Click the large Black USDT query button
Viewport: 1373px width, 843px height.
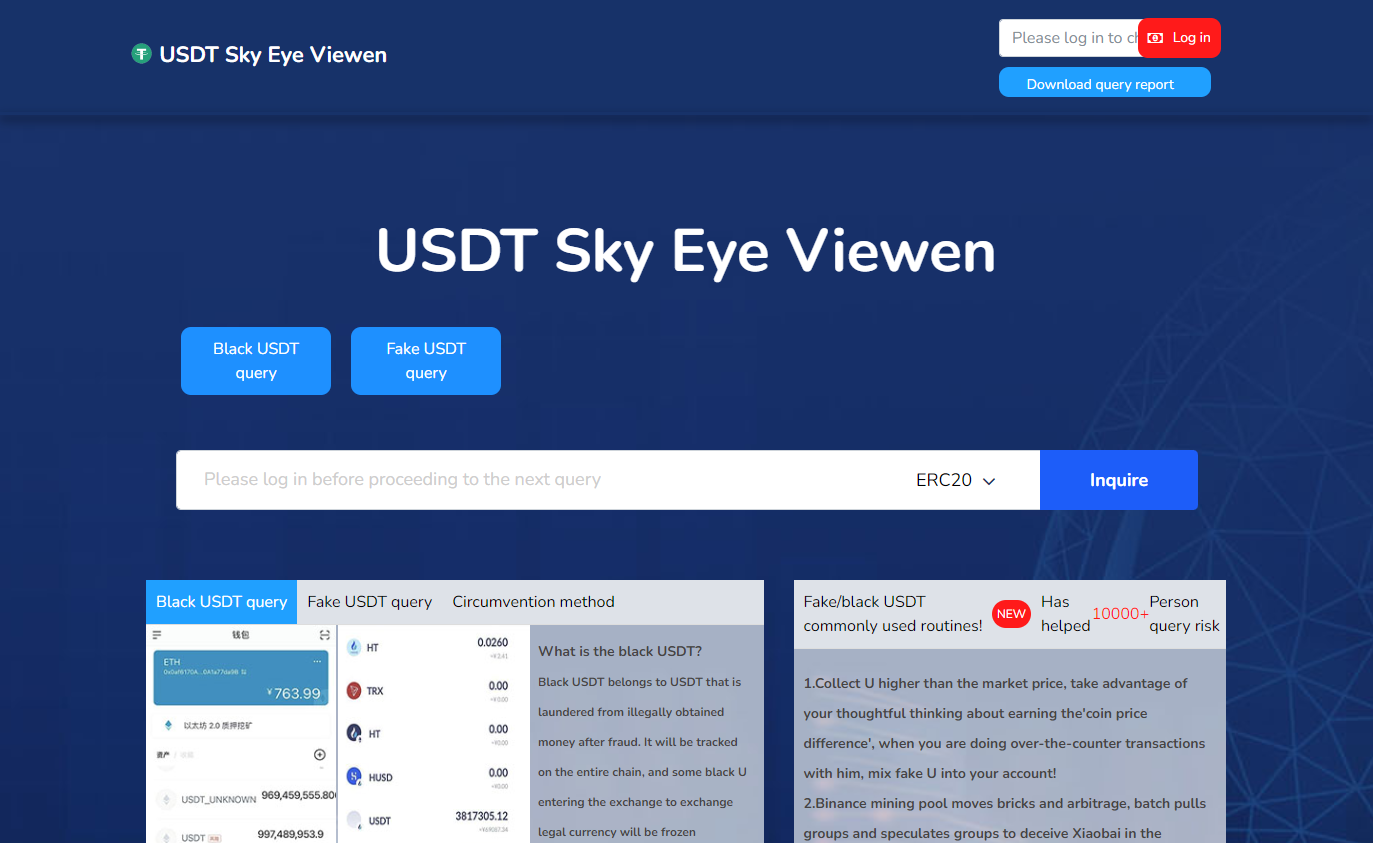pos(256,361)
